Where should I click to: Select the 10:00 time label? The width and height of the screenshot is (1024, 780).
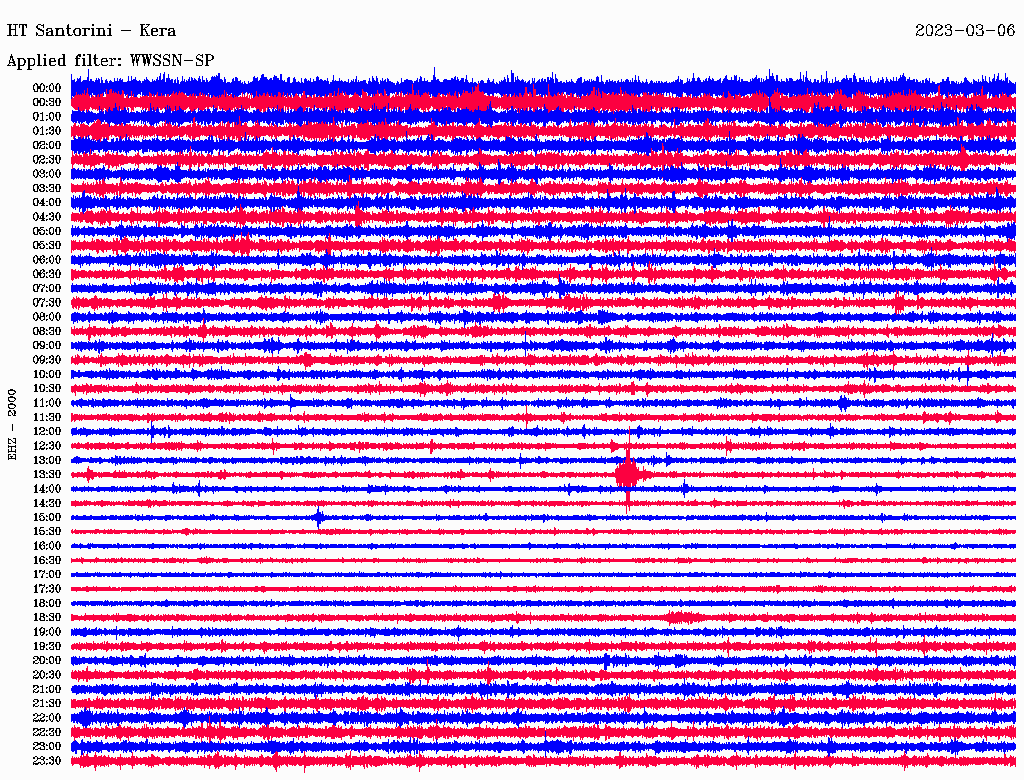pyautogui.click(x=47, y=374)
